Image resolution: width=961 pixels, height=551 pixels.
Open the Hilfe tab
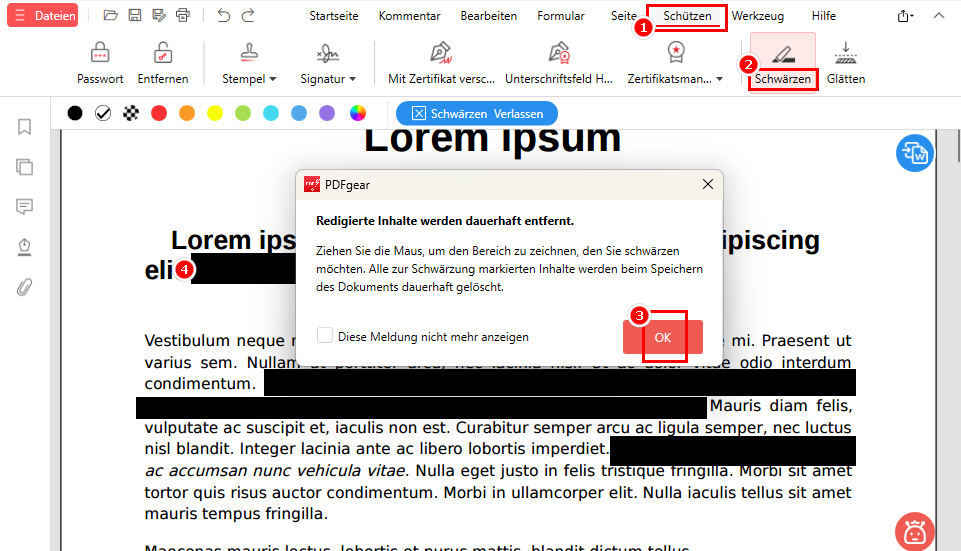(824, 16)
